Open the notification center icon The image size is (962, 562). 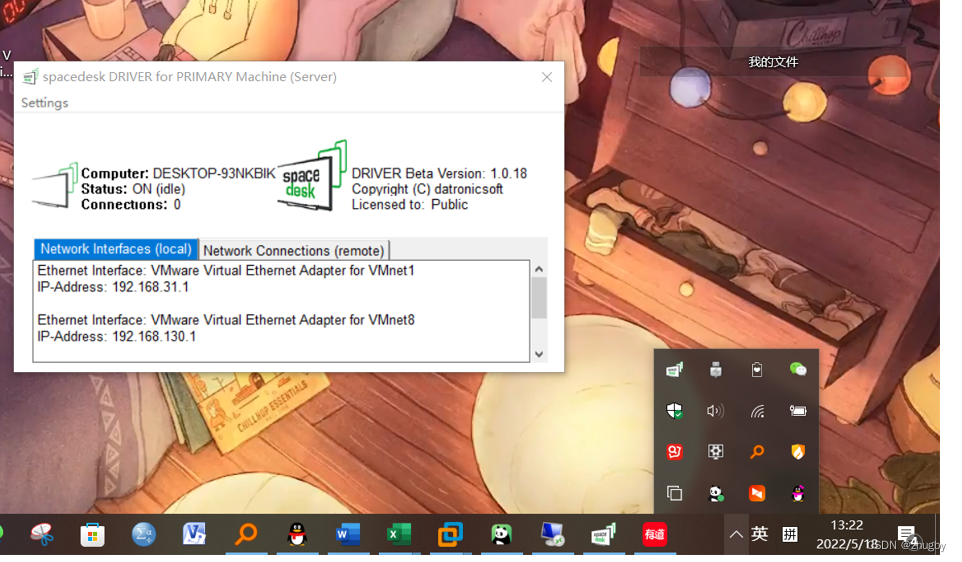pyautogui.click(x=907, y=535)
